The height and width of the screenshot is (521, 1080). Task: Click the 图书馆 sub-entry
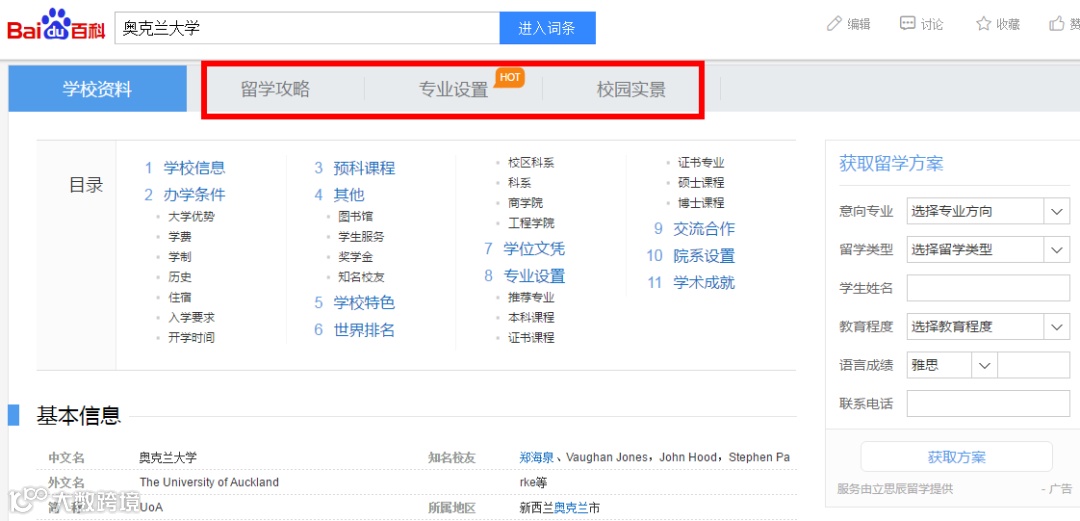355,216
